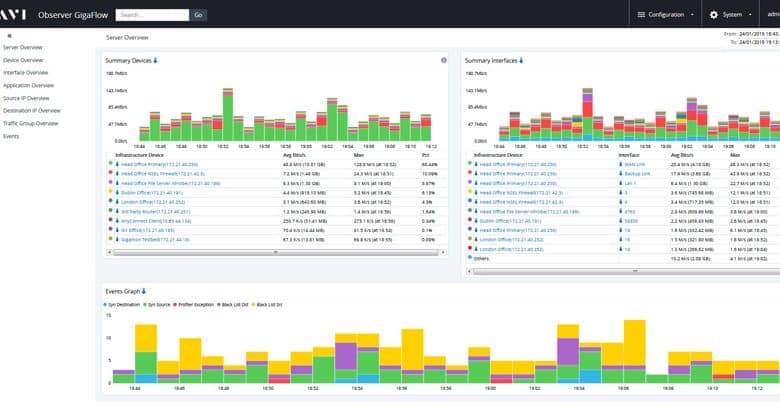780x402 pixels.
Task: Toggle Black List Src series in Events legend
Action: point(267,304)
